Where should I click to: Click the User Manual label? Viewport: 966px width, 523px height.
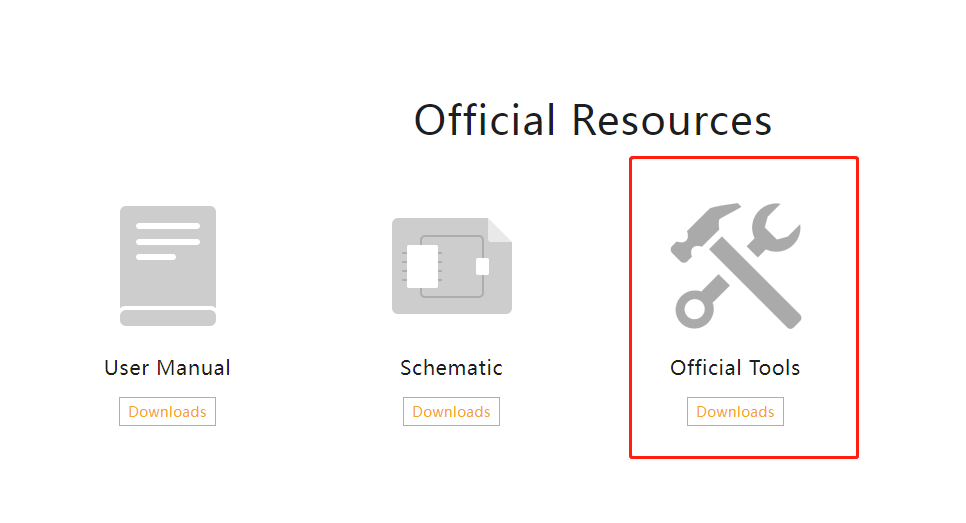click(168, 368)
